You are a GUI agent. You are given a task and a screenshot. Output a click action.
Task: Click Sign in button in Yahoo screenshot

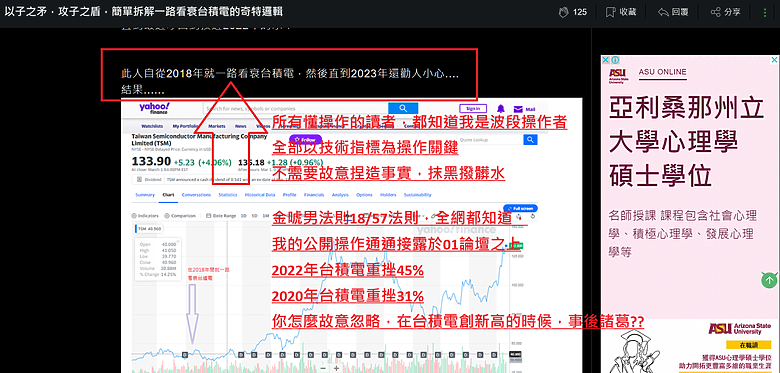(x=473, y=108)
